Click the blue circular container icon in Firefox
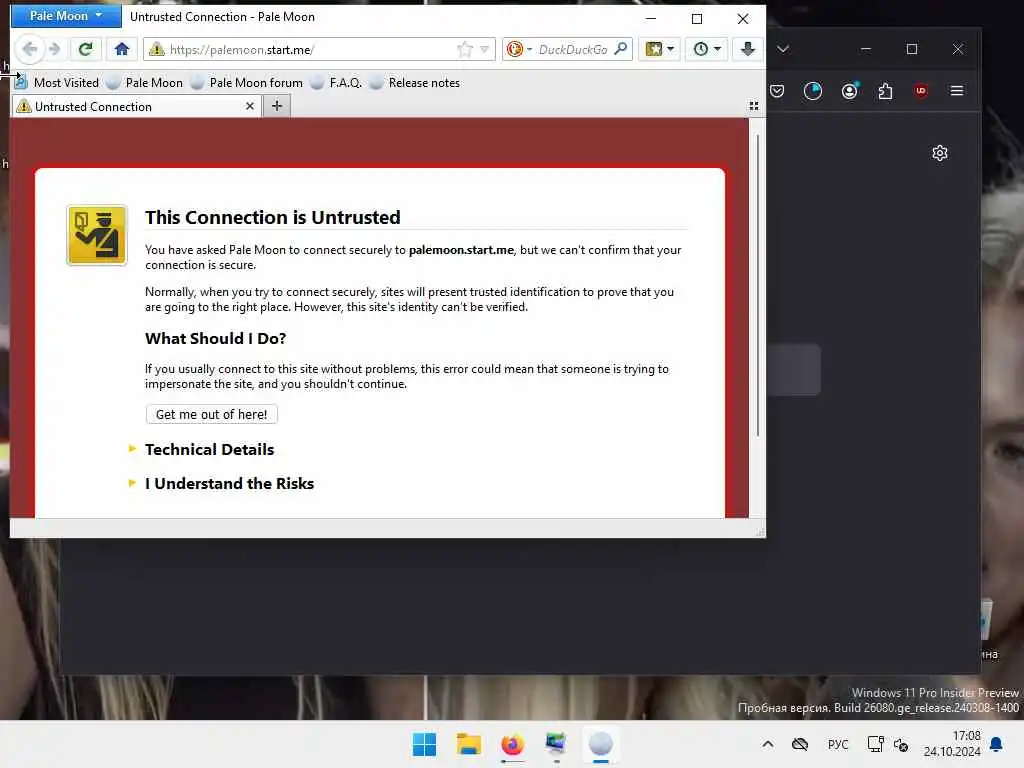 (812, 91)
